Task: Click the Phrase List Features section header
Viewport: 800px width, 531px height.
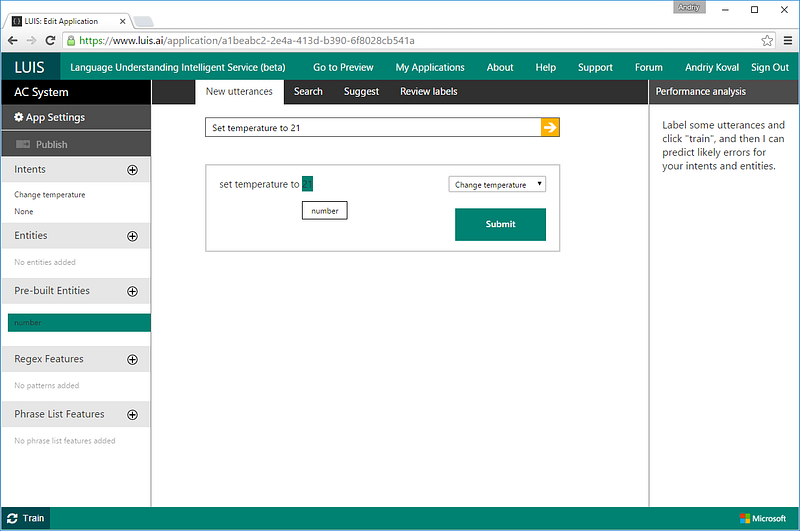Action: 76,415
